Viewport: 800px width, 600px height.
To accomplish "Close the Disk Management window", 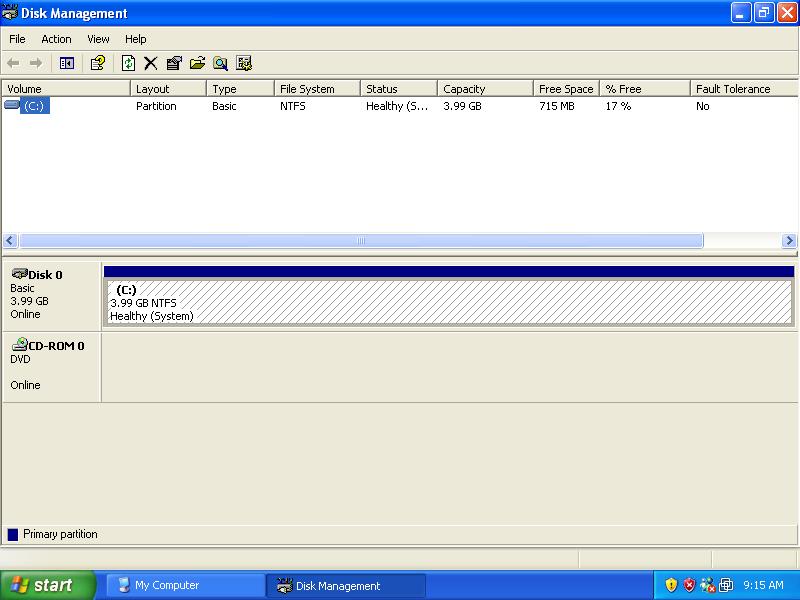I will [787, 13].
